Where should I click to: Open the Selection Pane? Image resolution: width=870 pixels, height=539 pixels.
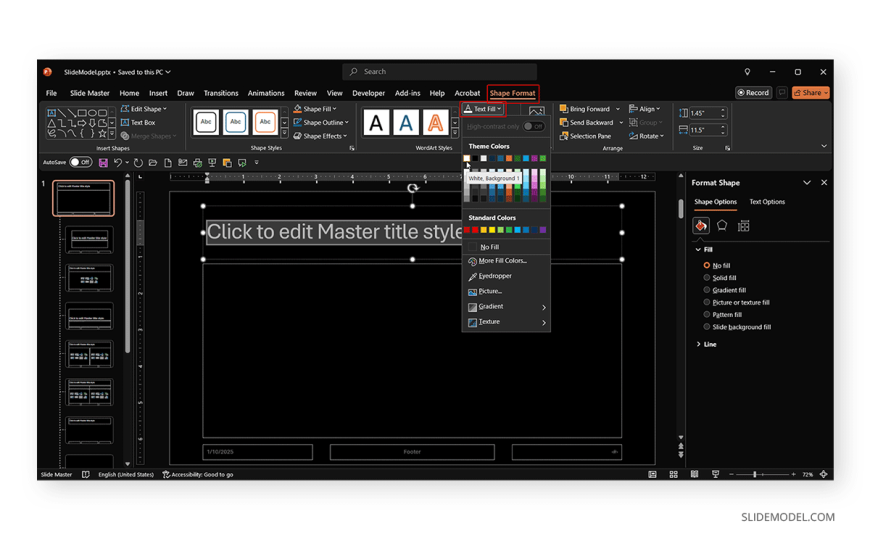[x=589, y=136]
